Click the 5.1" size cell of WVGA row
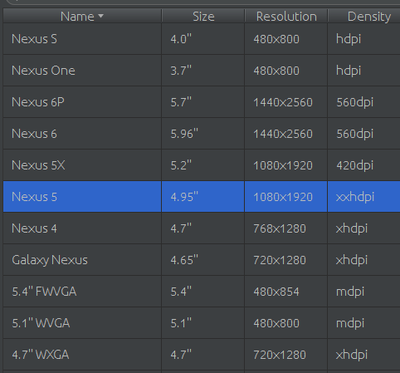 click(x=203, y=323)
